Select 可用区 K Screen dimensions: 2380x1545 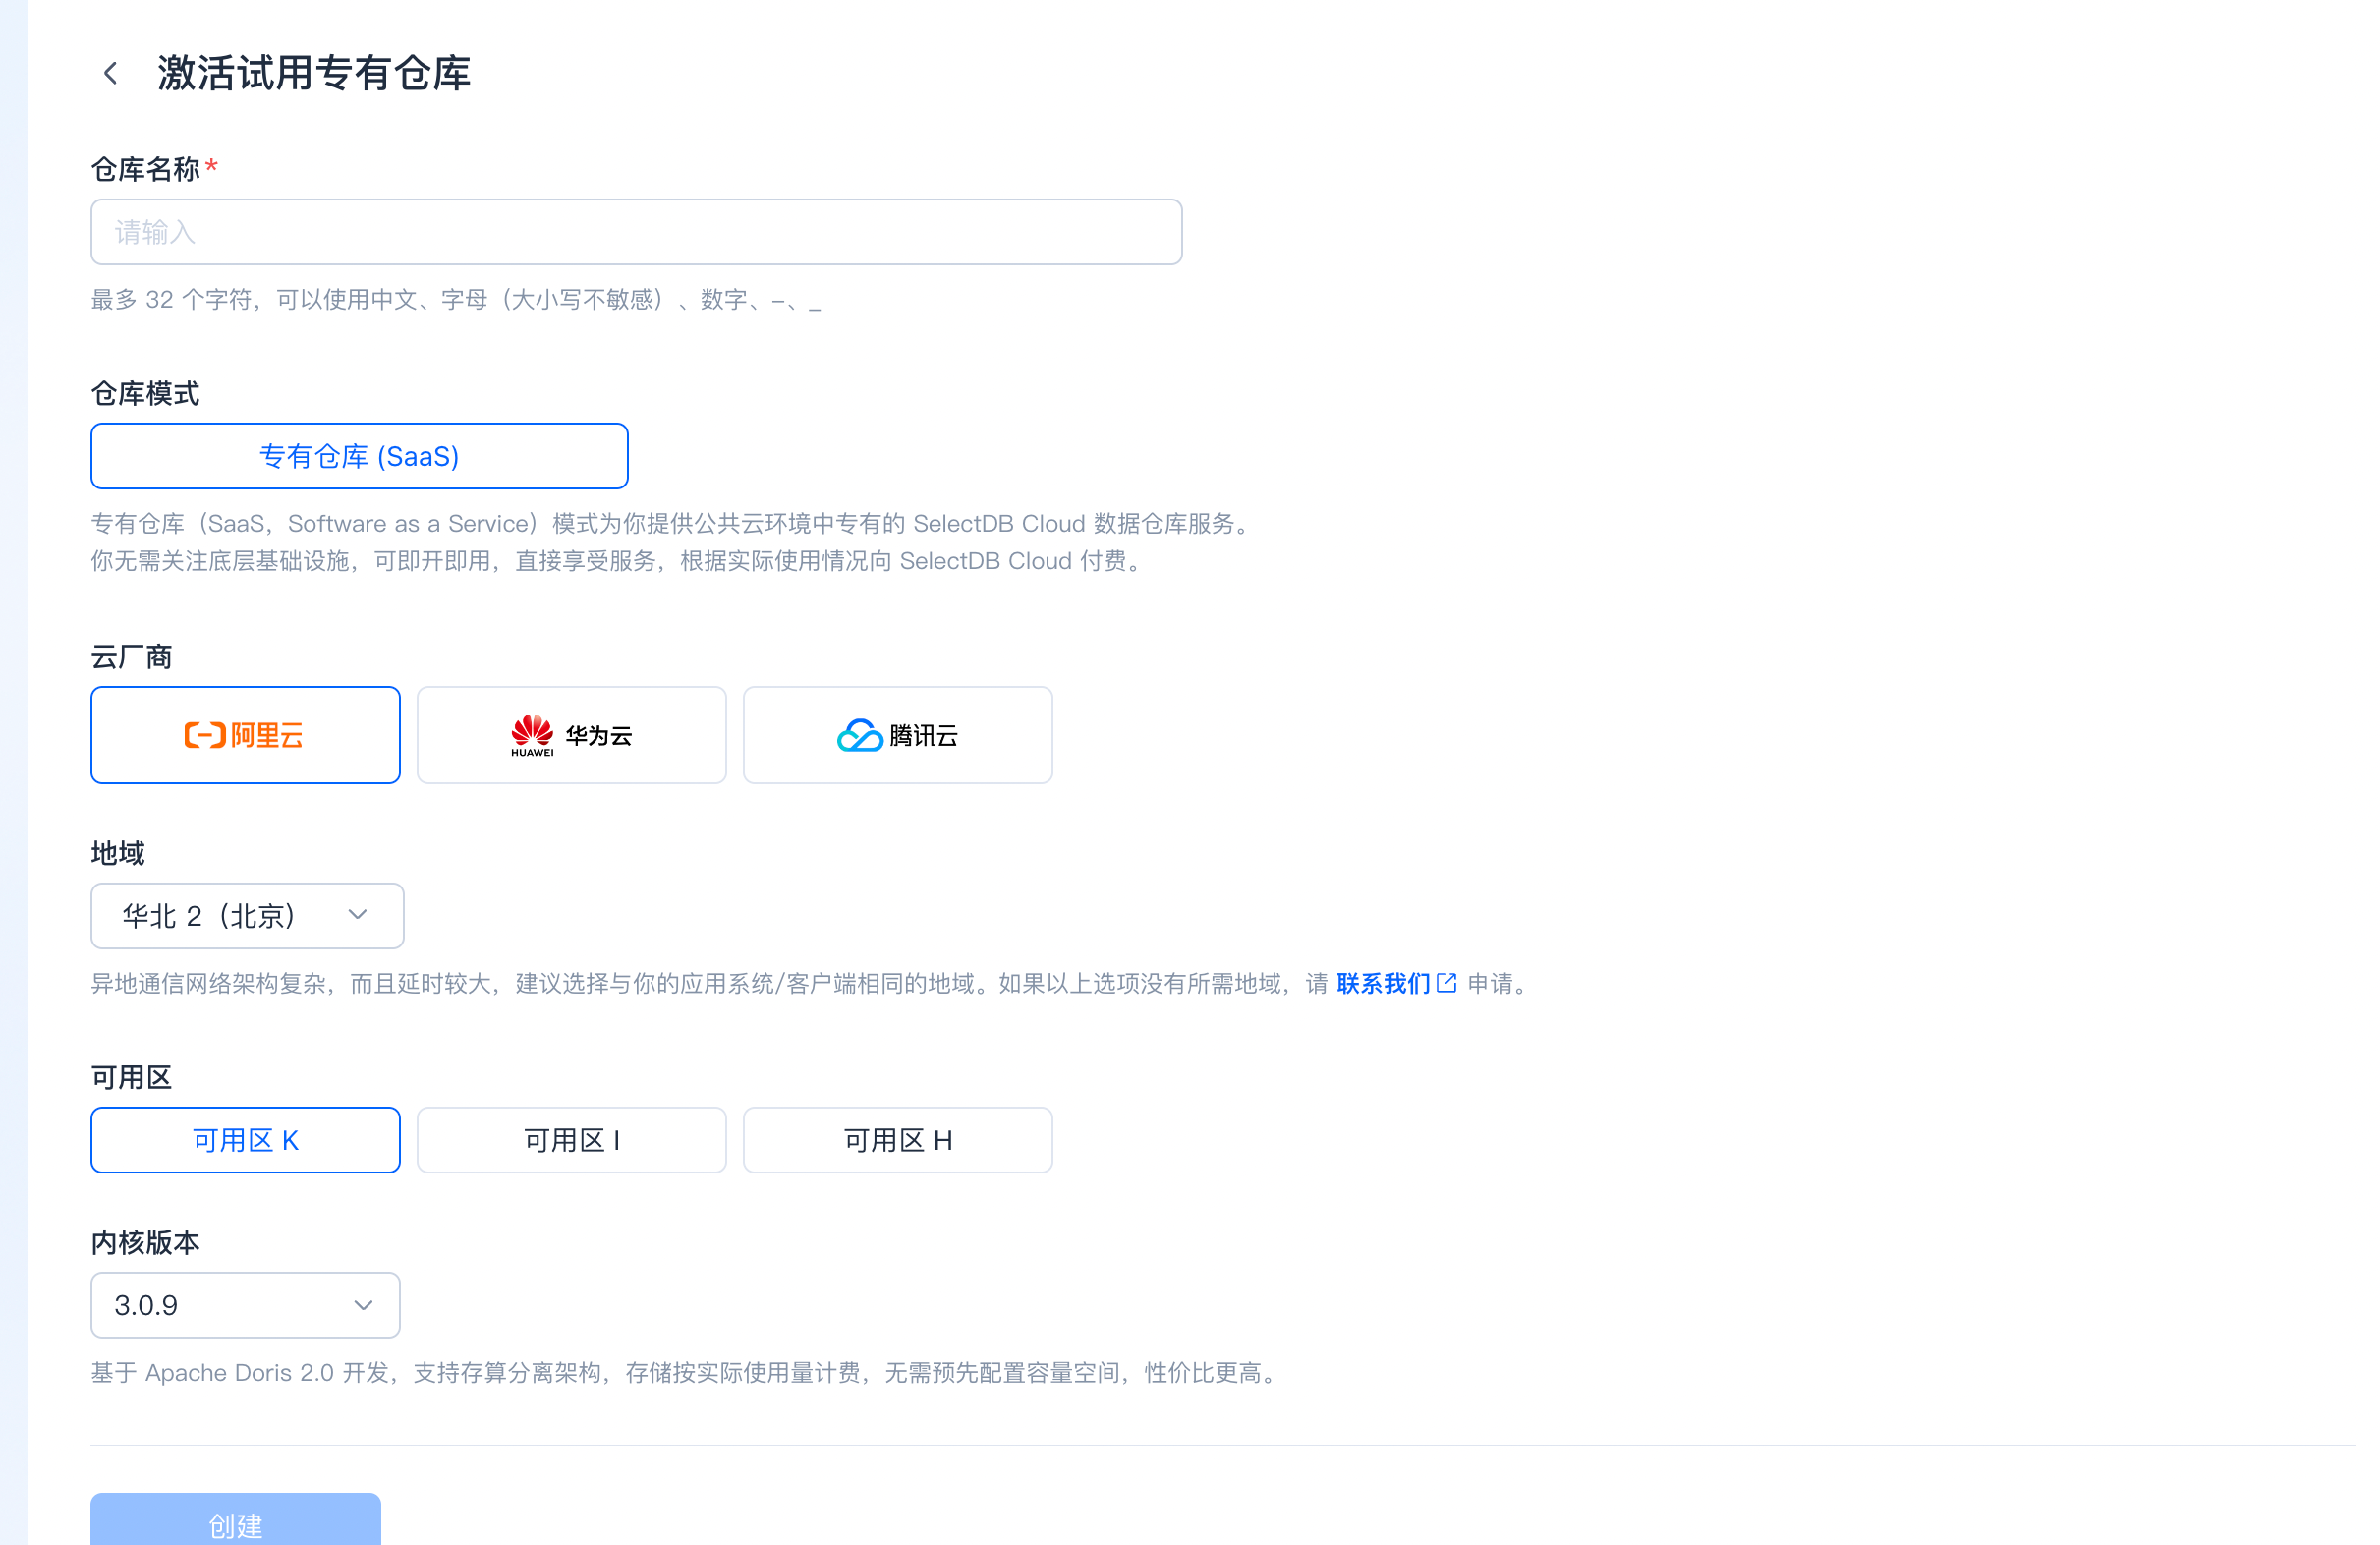pyautogui.click(x=245, y=1139)
